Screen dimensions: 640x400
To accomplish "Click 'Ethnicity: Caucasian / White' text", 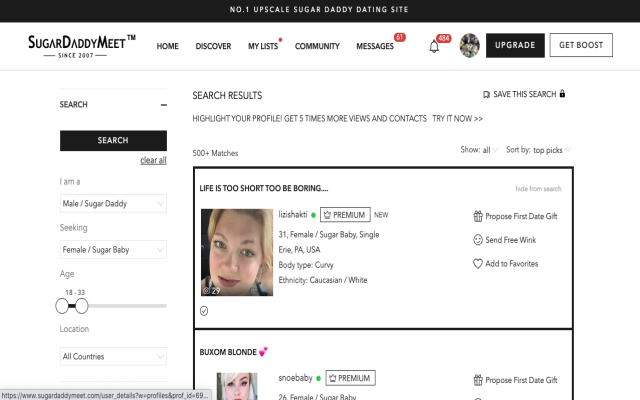I will (322, 280).
